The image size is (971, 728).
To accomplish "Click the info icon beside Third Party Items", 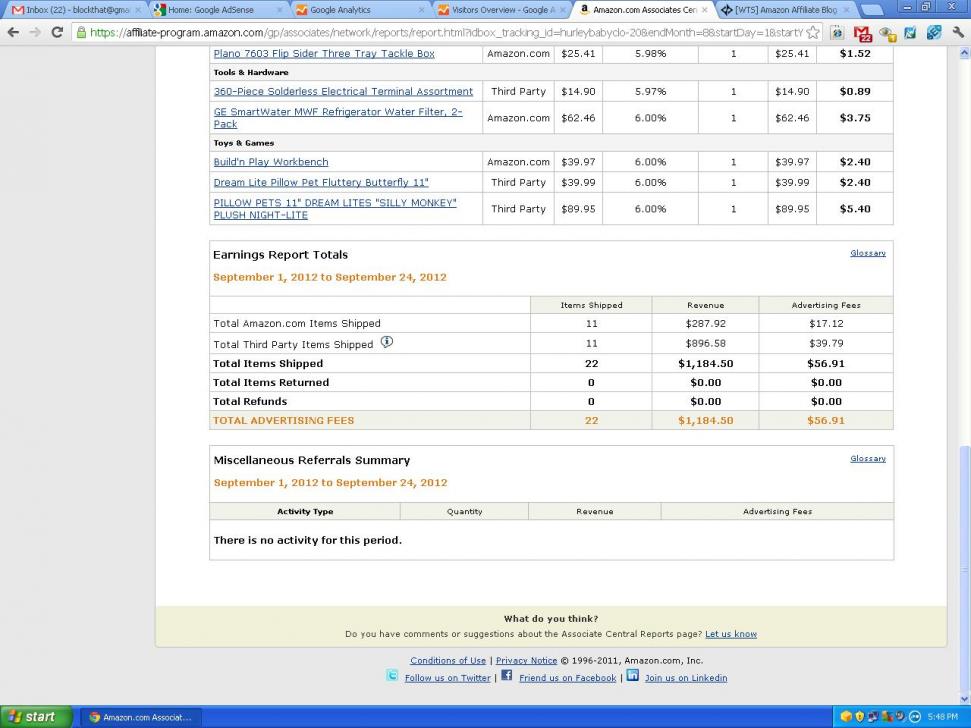I will 386,342.
